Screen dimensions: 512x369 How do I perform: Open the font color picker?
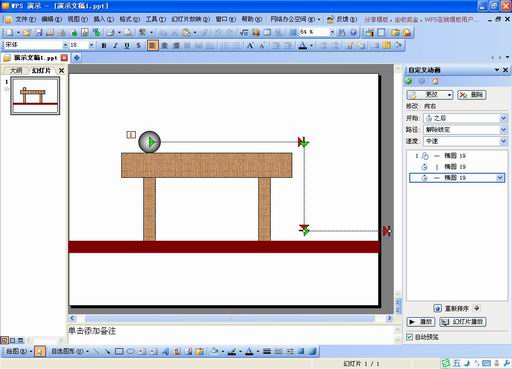(312, 45)
